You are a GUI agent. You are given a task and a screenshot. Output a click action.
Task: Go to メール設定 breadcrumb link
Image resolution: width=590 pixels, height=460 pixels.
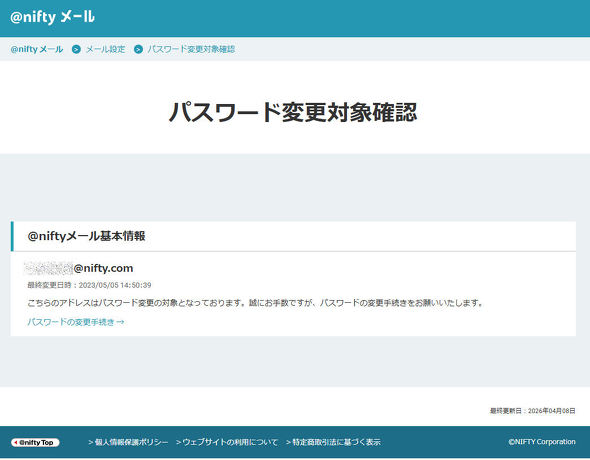coord(105,49)
